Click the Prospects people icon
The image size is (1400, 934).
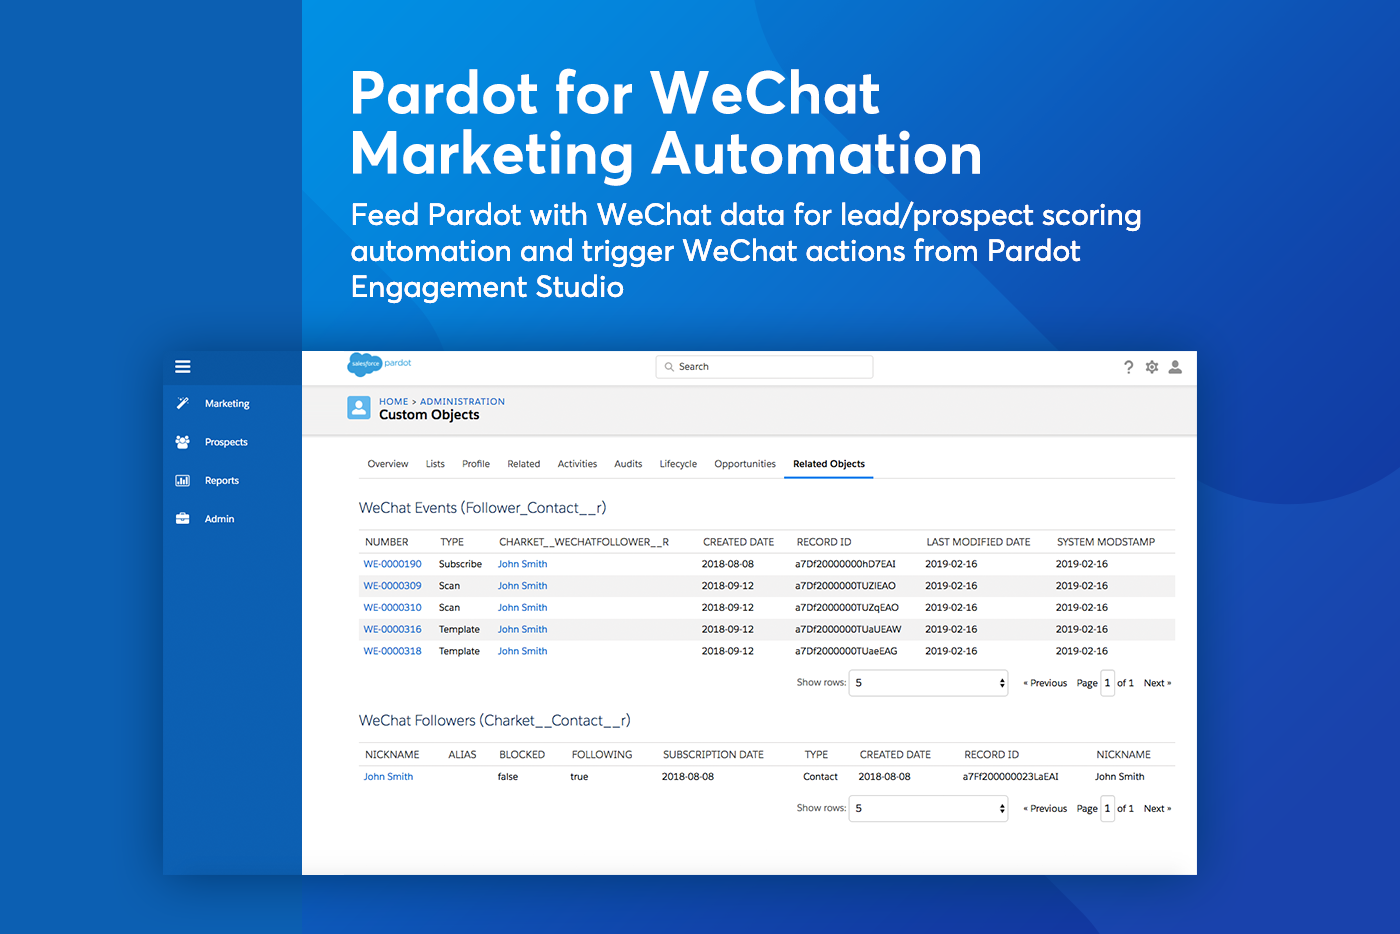(x=182, y=442)
